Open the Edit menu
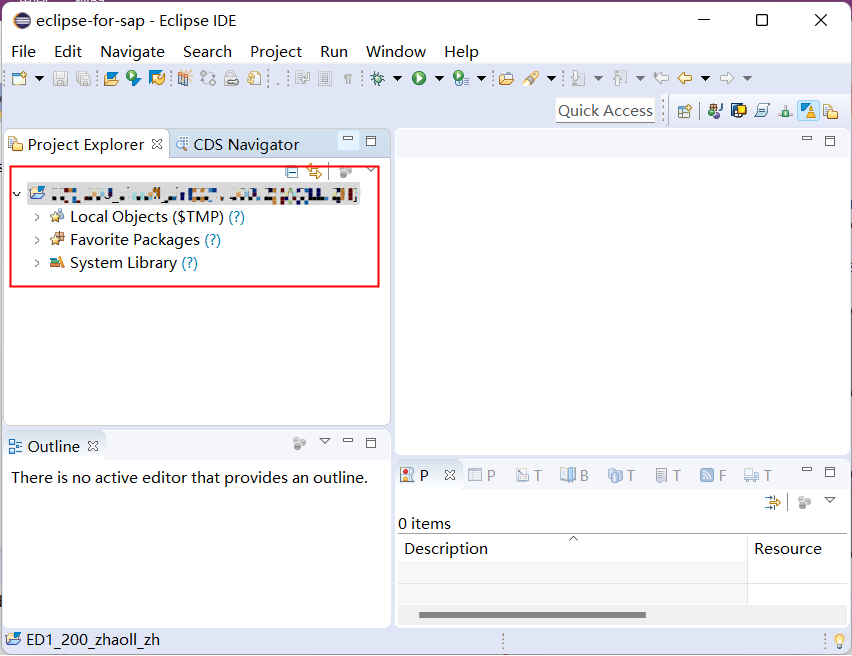Viewport: 852px width, 656px height. [68, 52]
